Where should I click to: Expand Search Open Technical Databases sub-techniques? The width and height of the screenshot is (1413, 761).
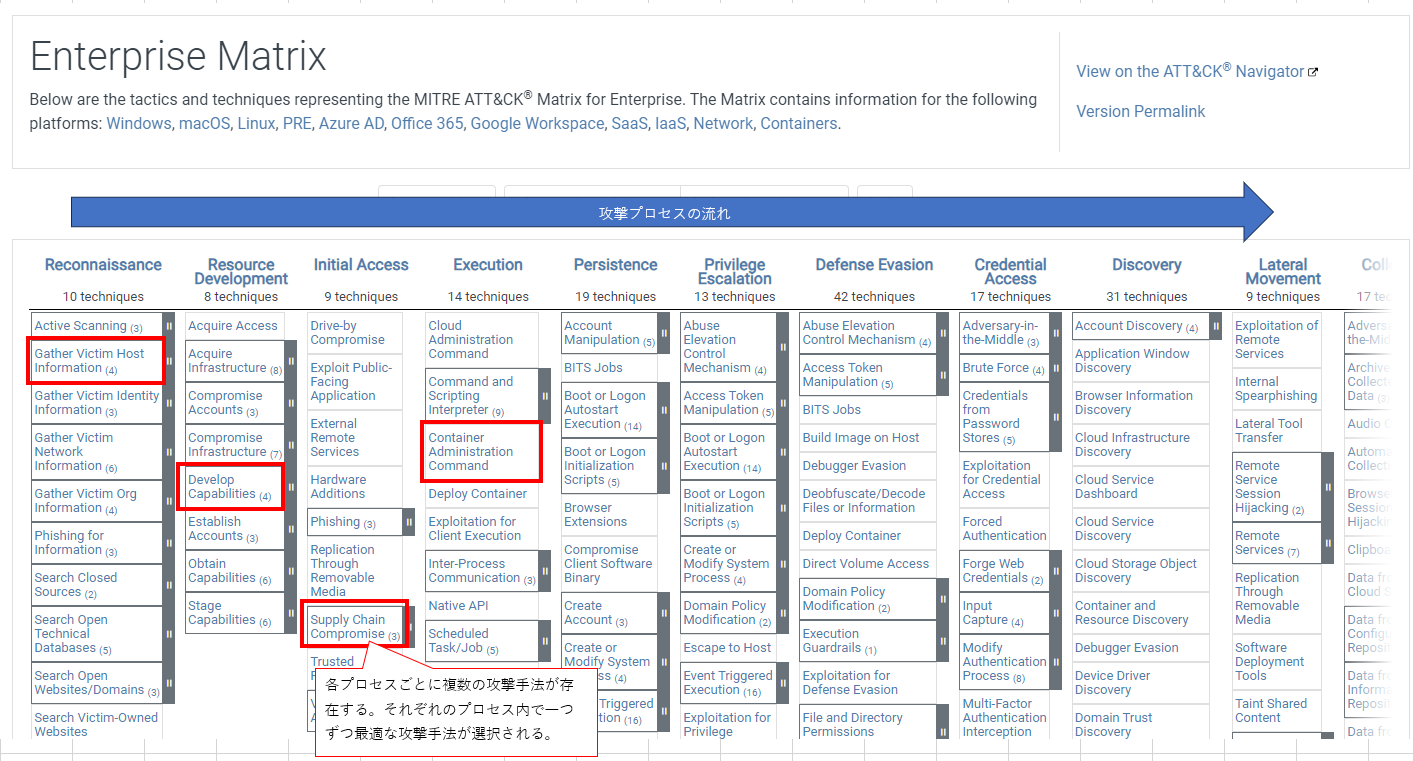click(x=169, y=634)
